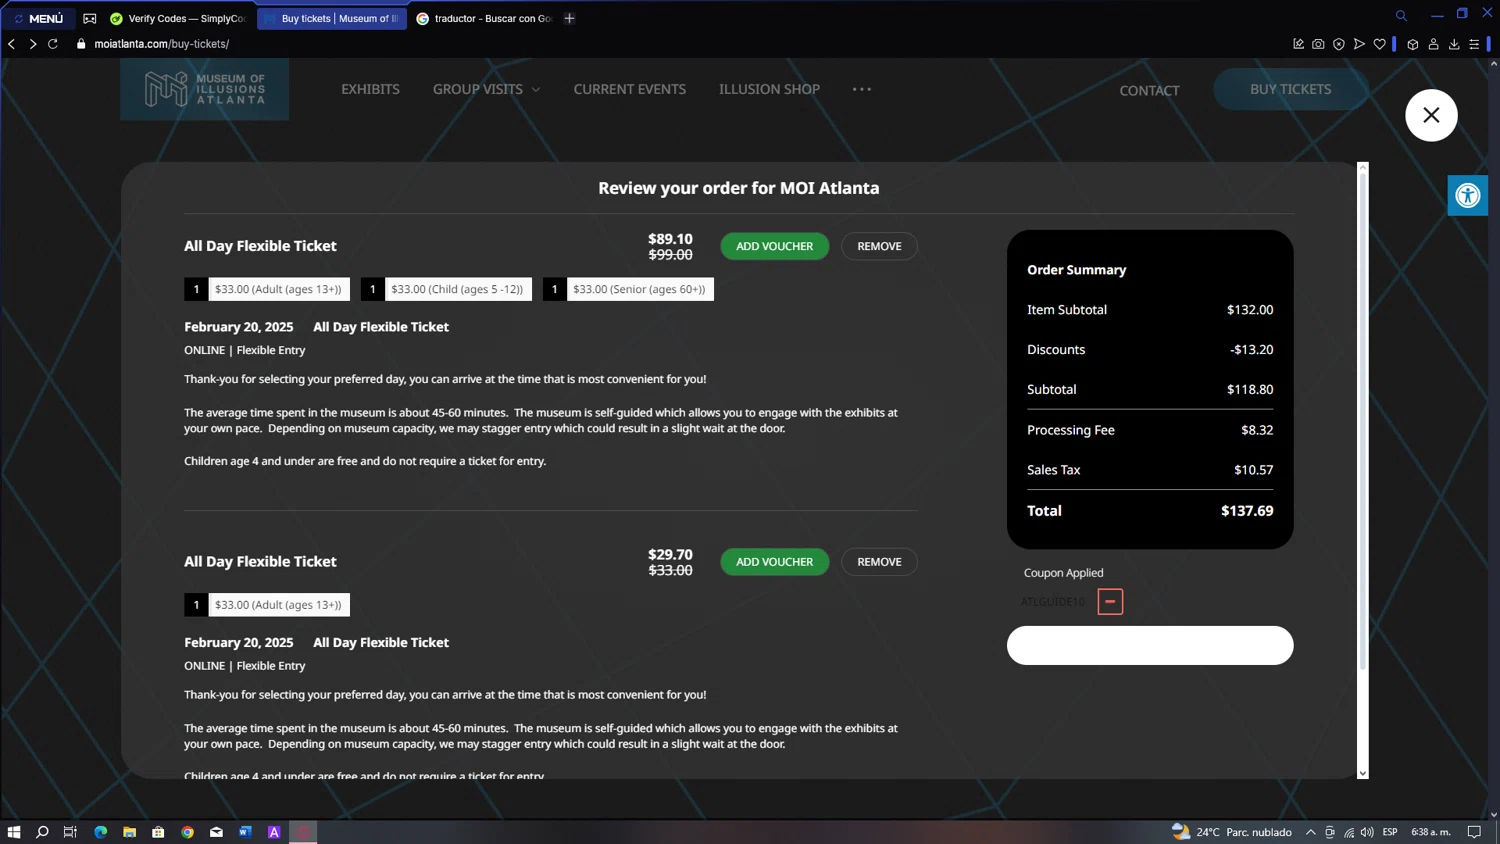The image size is (1500, 844).
Task: Open Microsoft Edge from the taskbar
Action: [x=101, y=832]
